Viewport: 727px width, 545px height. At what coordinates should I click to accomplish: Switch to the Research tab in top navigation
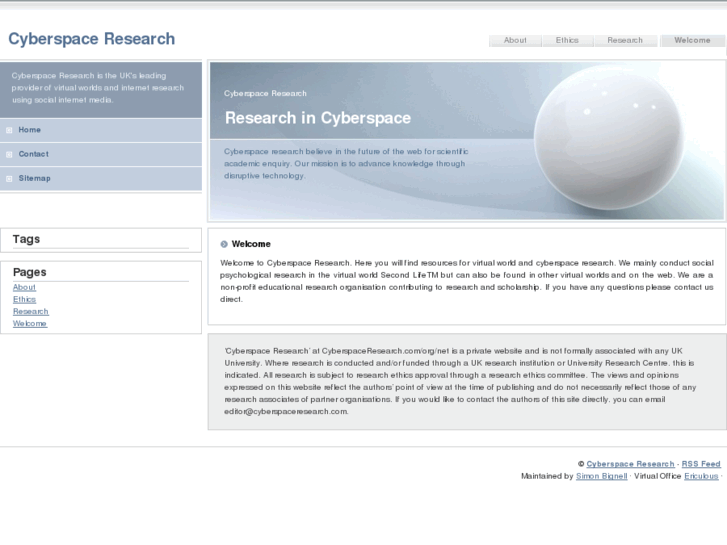[625, 40]
